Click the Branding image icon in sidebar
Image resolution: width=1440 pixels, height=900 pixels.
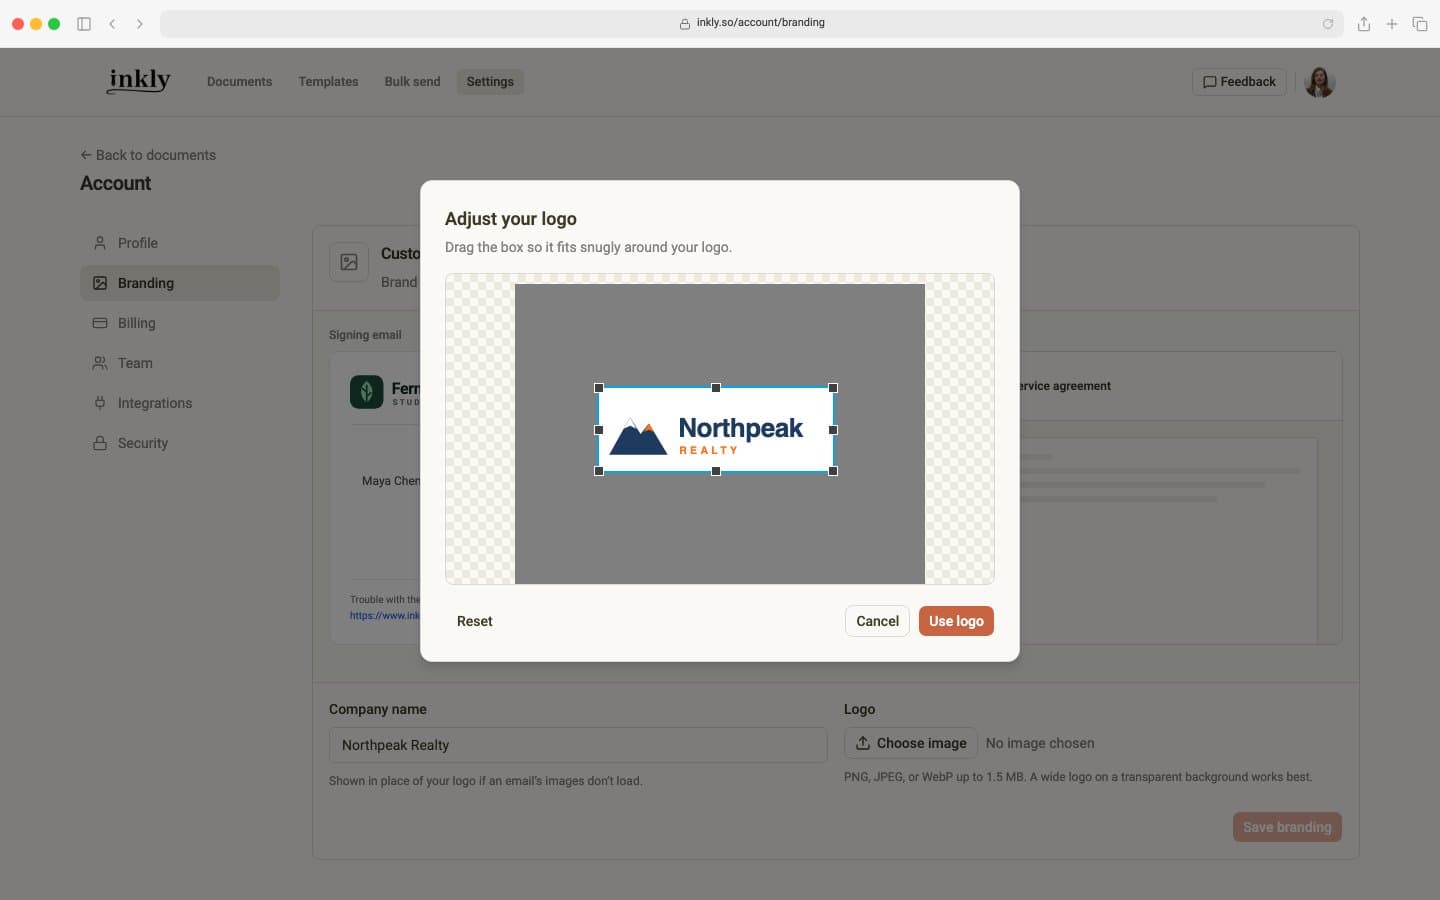(100, 283)
